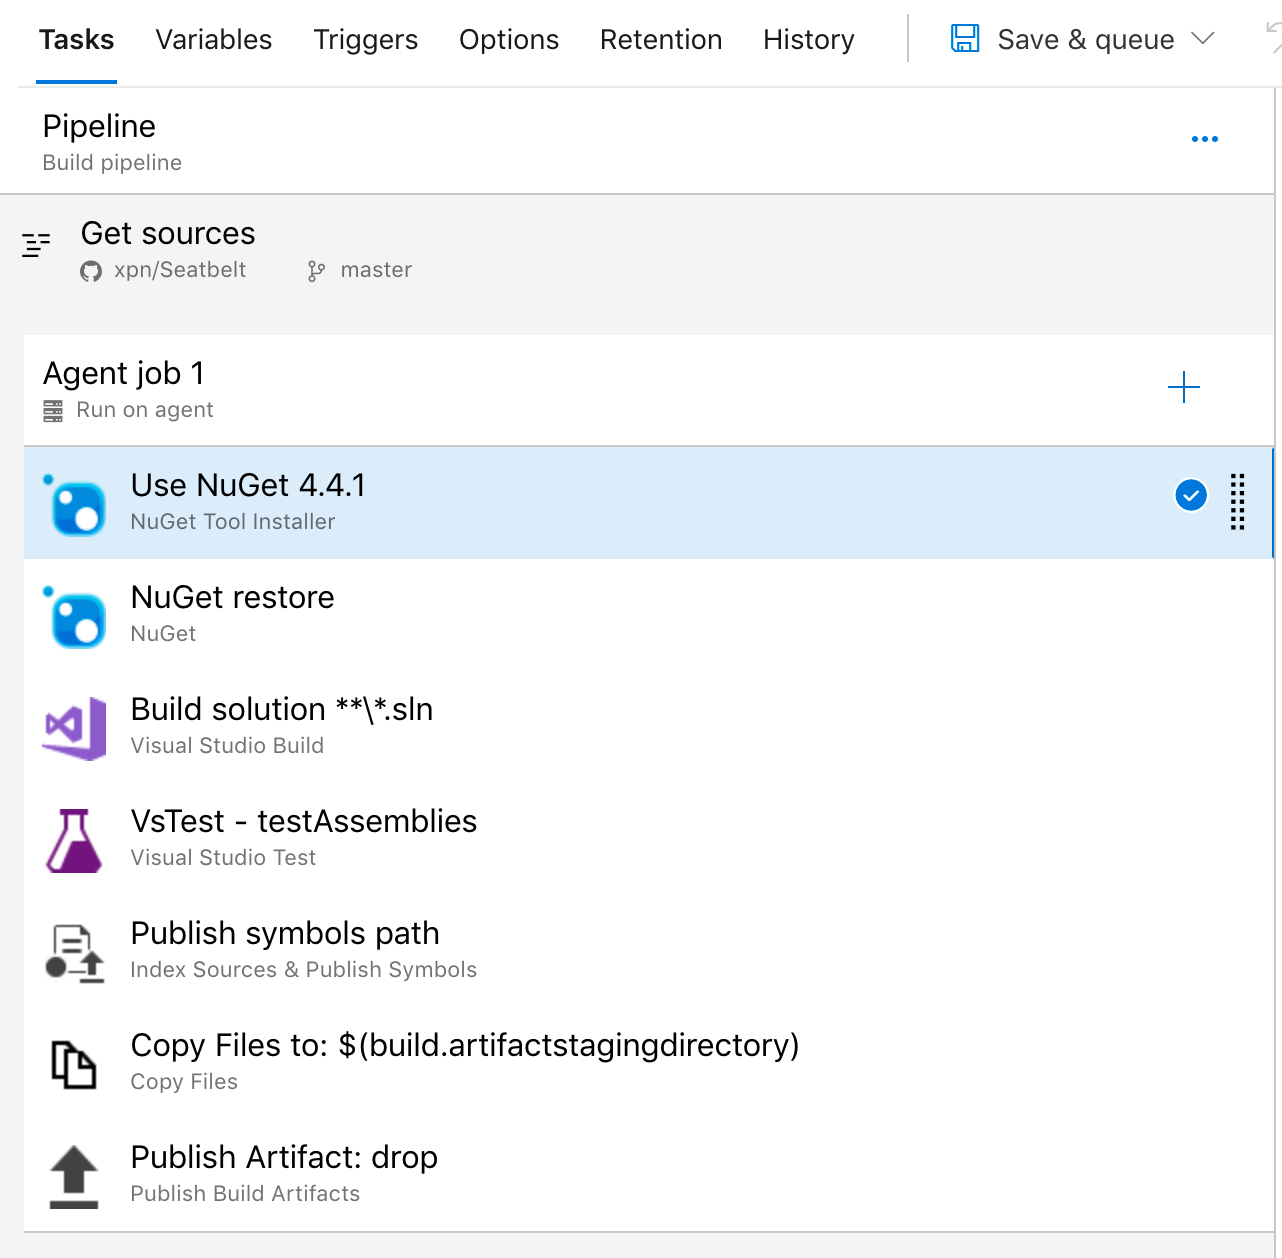Add a task to Agent job 1 with plus icon
Image resolution: width=1282 pixels, height=1258 pixels.
coord(1184,387)
